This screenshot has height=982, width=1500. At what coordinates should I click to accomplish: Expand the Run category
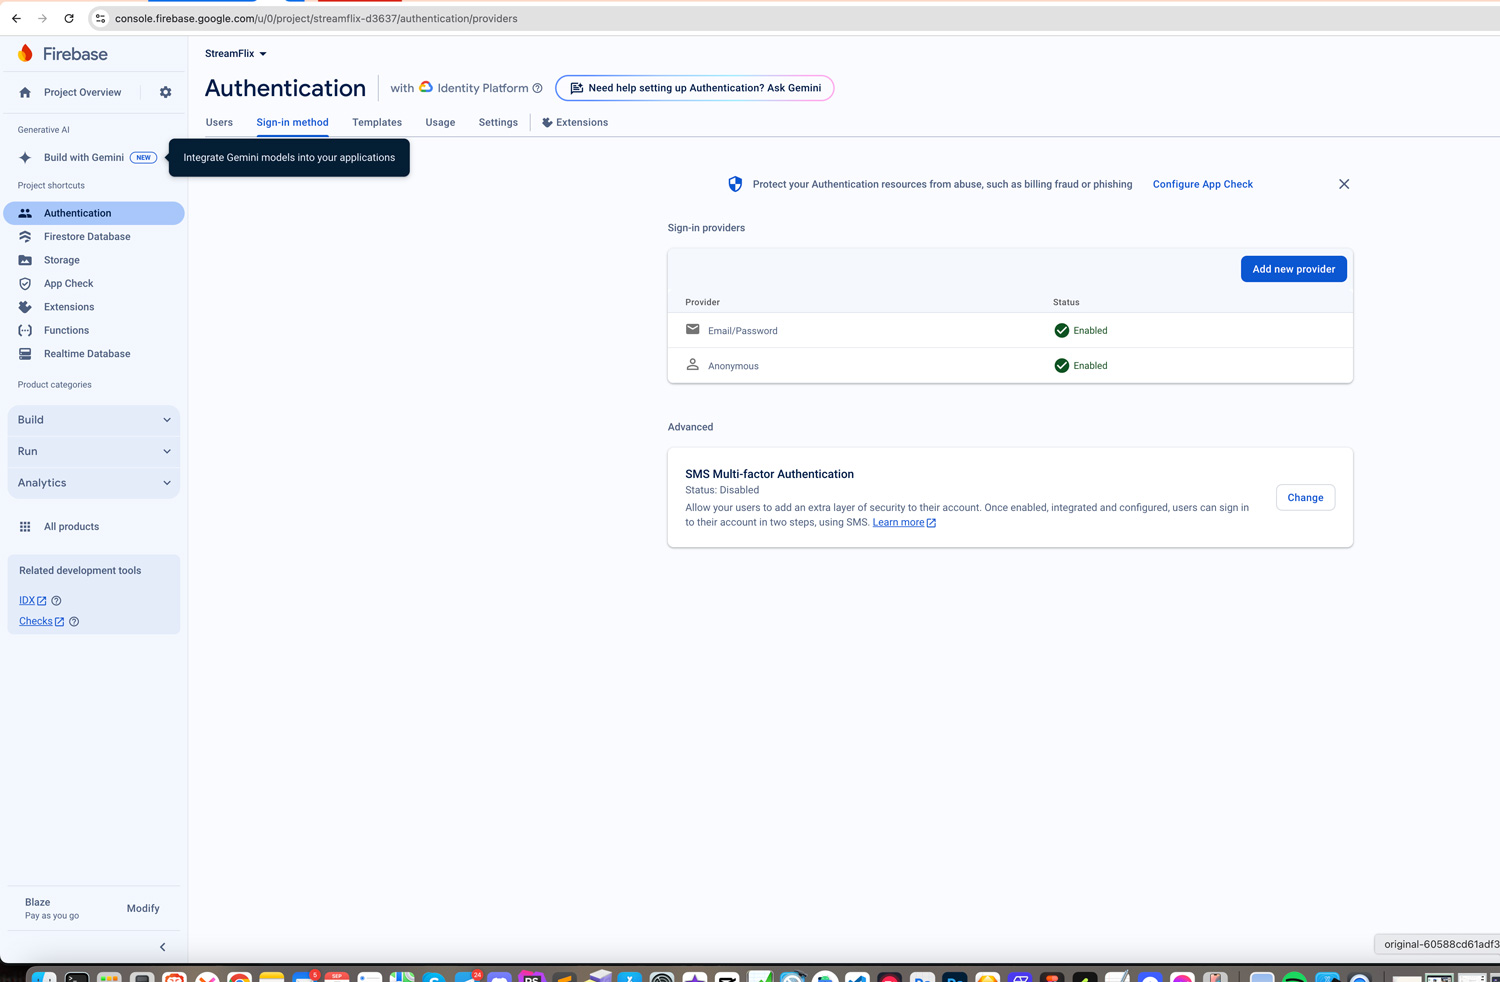tap(94, 451)
